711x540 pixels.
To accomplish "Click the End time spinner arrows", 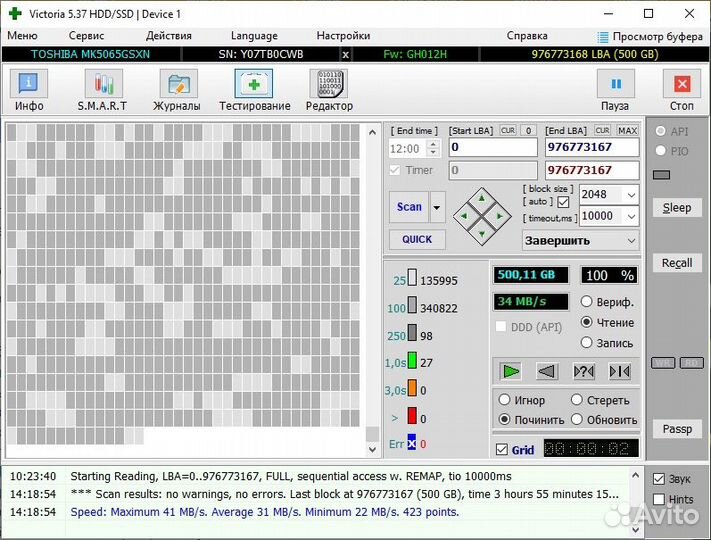I will pos(433,148).
